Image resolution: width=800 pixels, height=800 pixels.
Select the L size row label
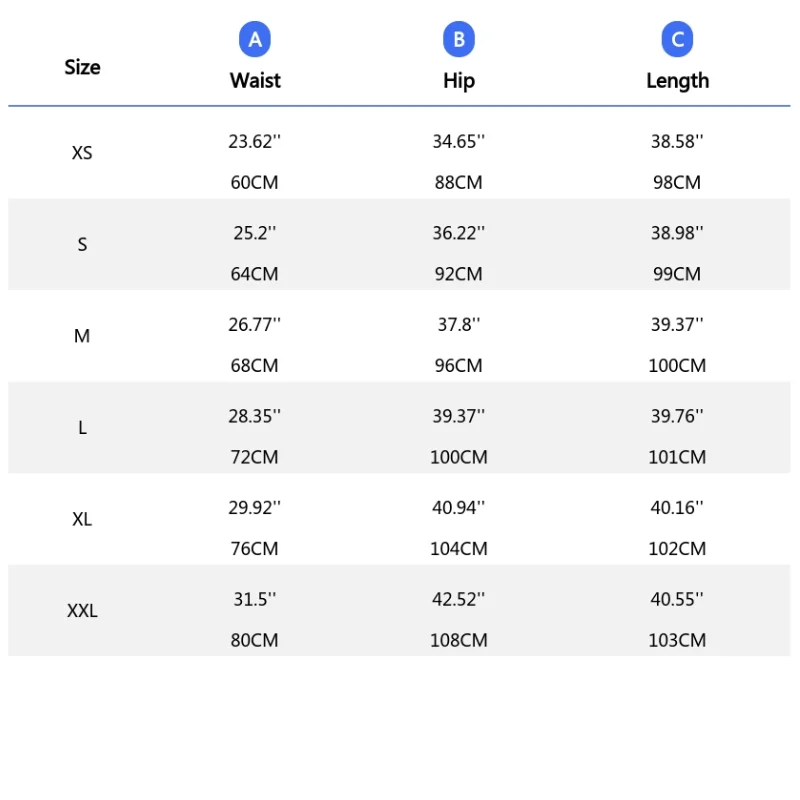click(x=82, y=428)
